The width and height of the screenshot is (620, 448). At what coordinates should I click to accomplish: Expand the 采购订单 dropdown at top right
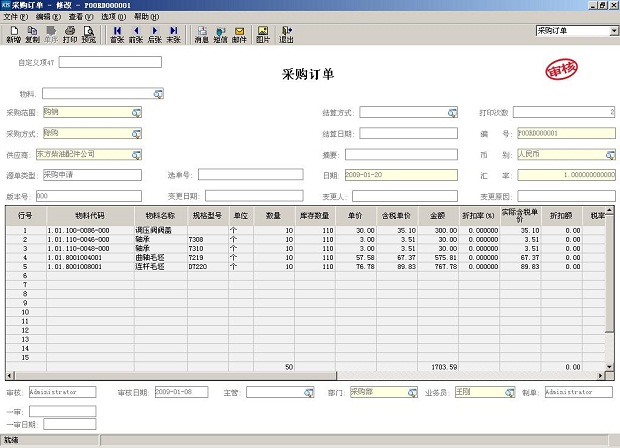(613, 31)
